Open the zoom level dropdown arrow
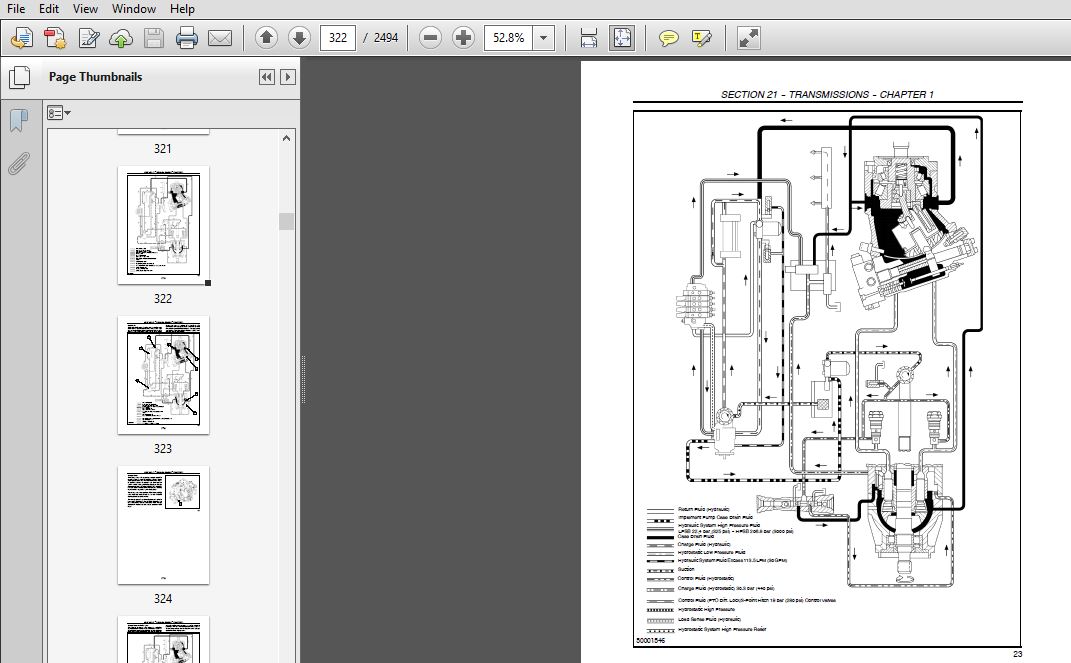Image resolution: width=1071 pixels, height=663 pixels. [544, 38]
